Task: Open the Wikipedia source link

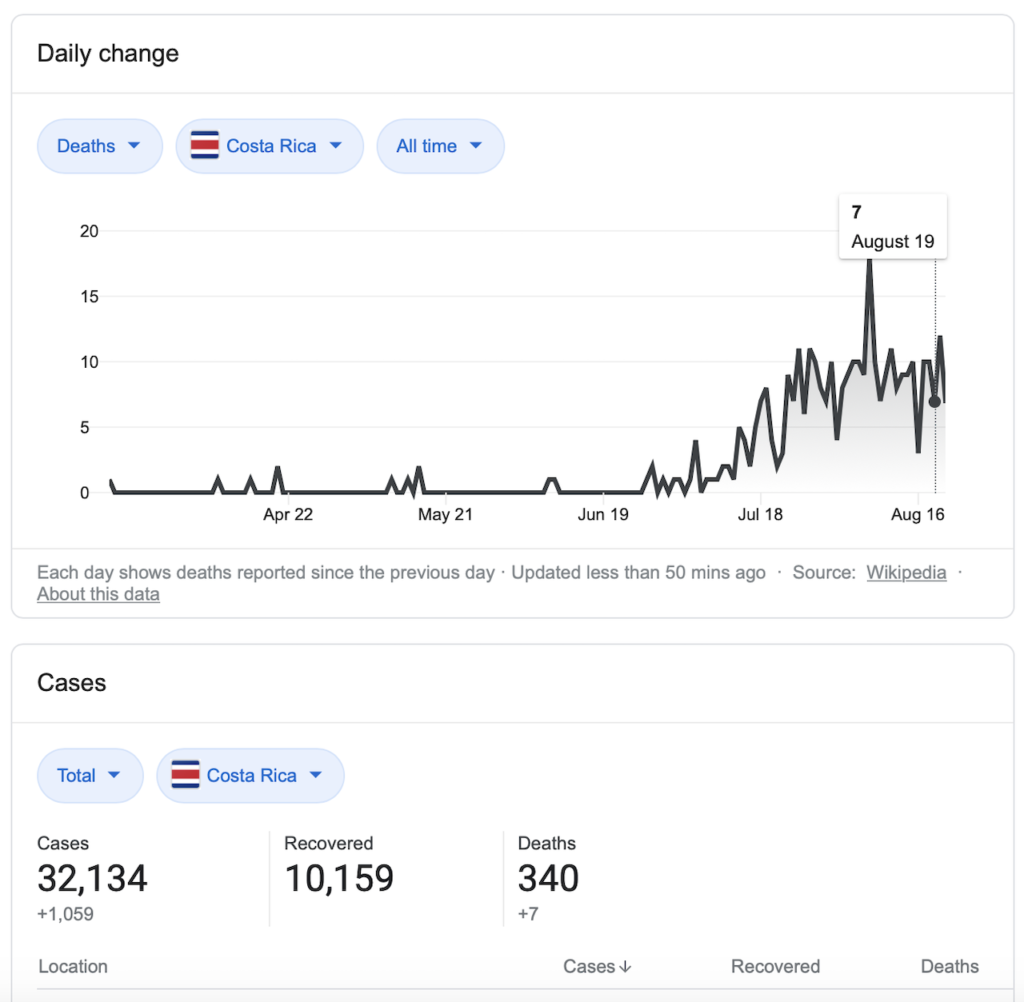Action: (906, 573)
